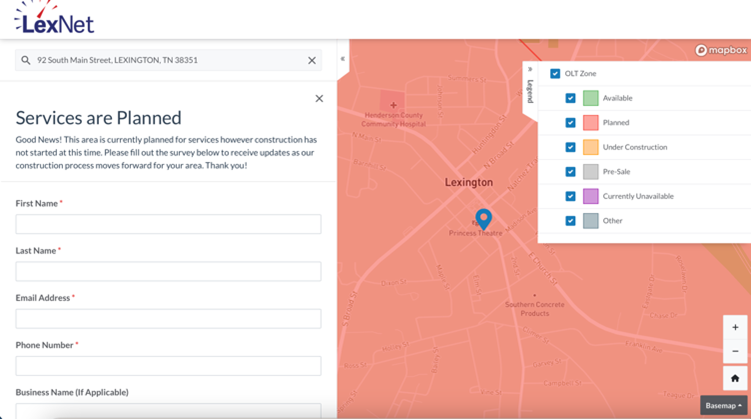Toggle the OLT Zone checkbox

(x=555, y=74)
